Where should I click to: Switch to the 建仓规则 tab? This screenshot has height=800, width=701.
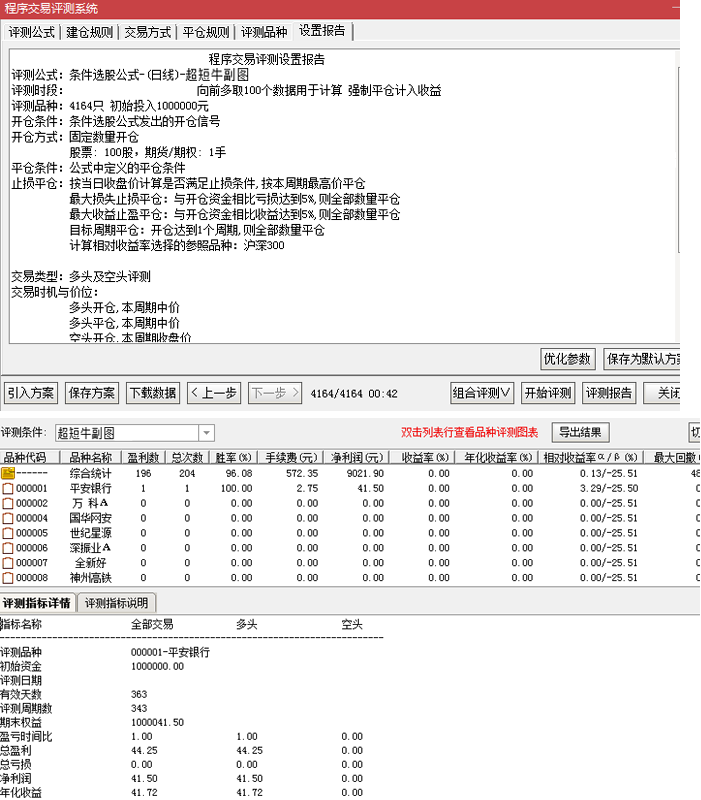pos(90,32)
